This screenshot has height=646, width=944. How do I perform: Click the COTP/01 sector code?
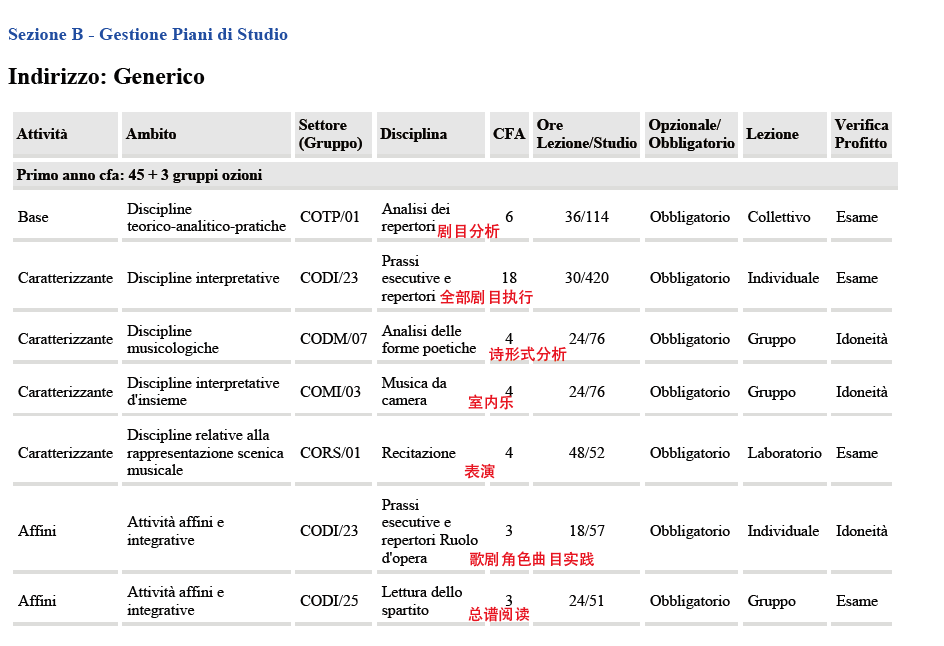pos(330,217)
